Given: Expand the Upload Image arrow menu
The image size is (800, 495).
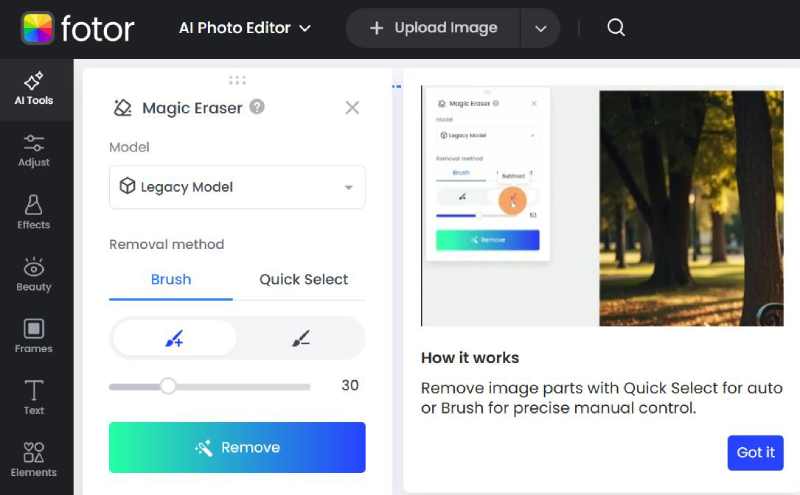Looking at the screenshot, I should [540, 28].
